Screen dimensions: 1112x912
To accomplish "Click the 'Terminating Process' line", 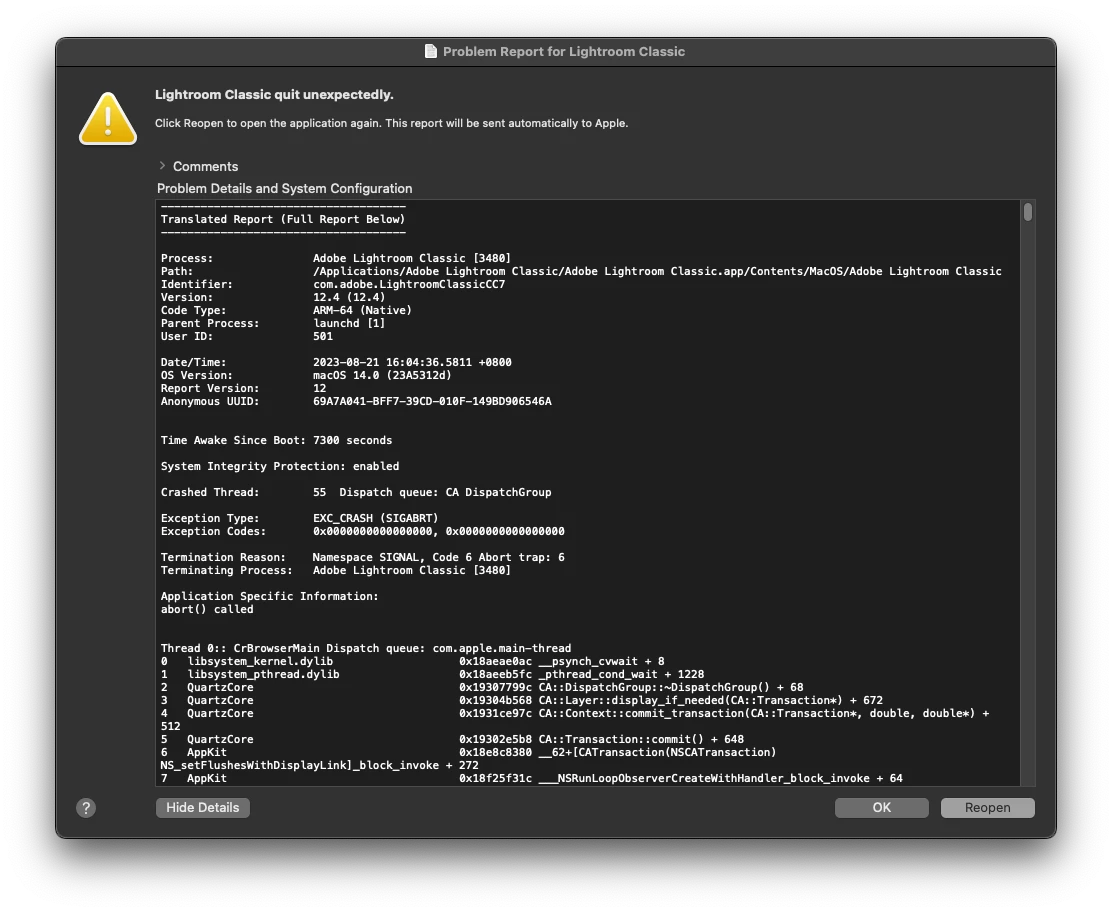I will click(335, 570).
